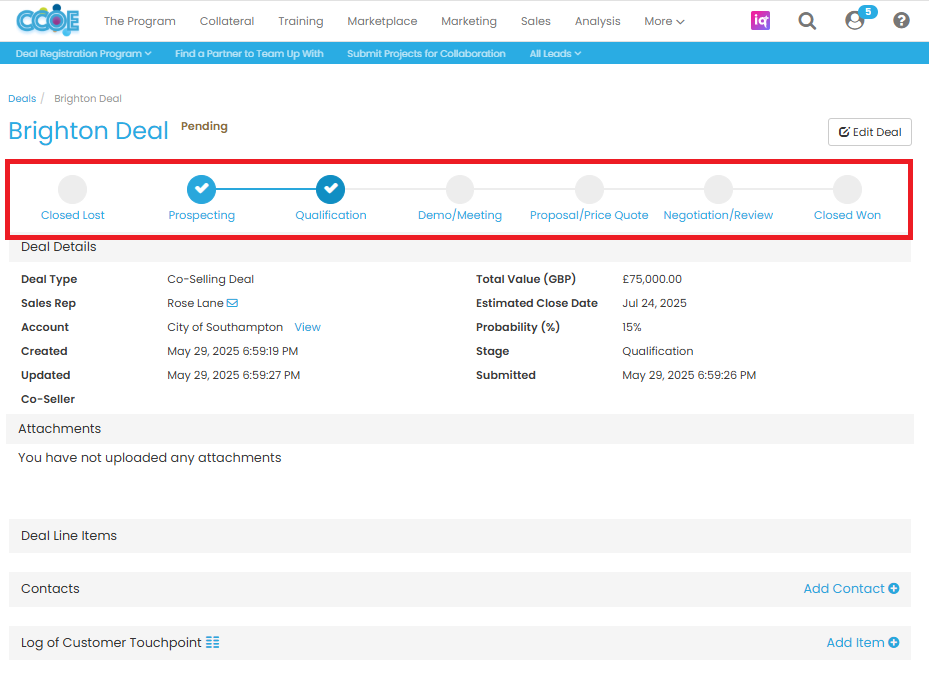Click the search magnifier icon
This screenshot has height=683, width=929.
[x=807, y=21]
